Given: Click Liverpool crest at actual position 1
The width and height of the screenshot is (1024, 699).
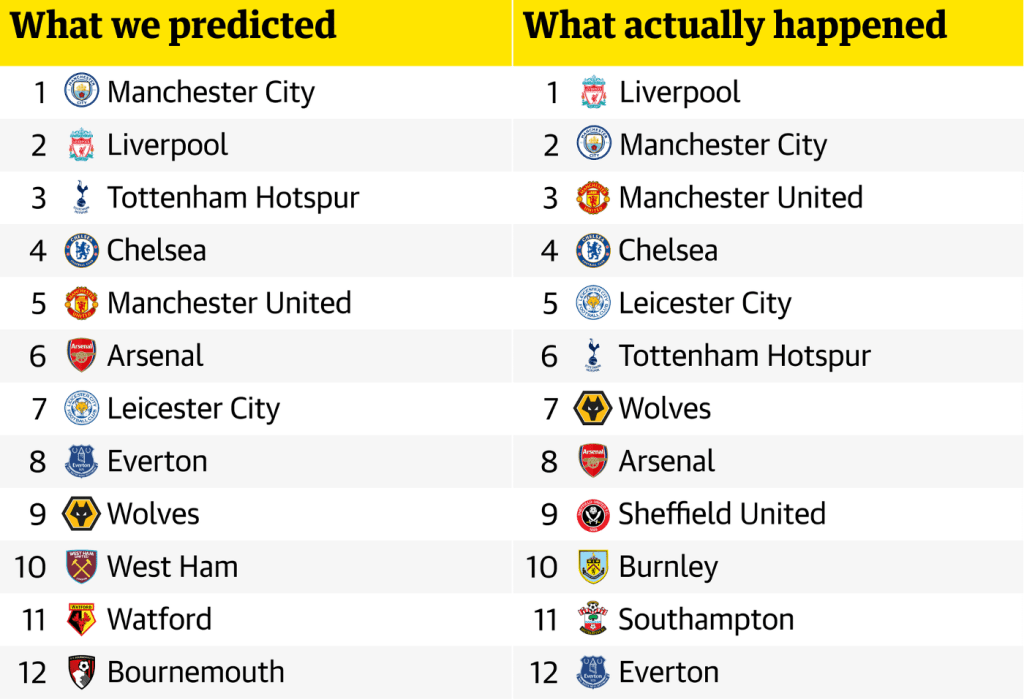Looking at the screenshot, I should click(593, 92).
